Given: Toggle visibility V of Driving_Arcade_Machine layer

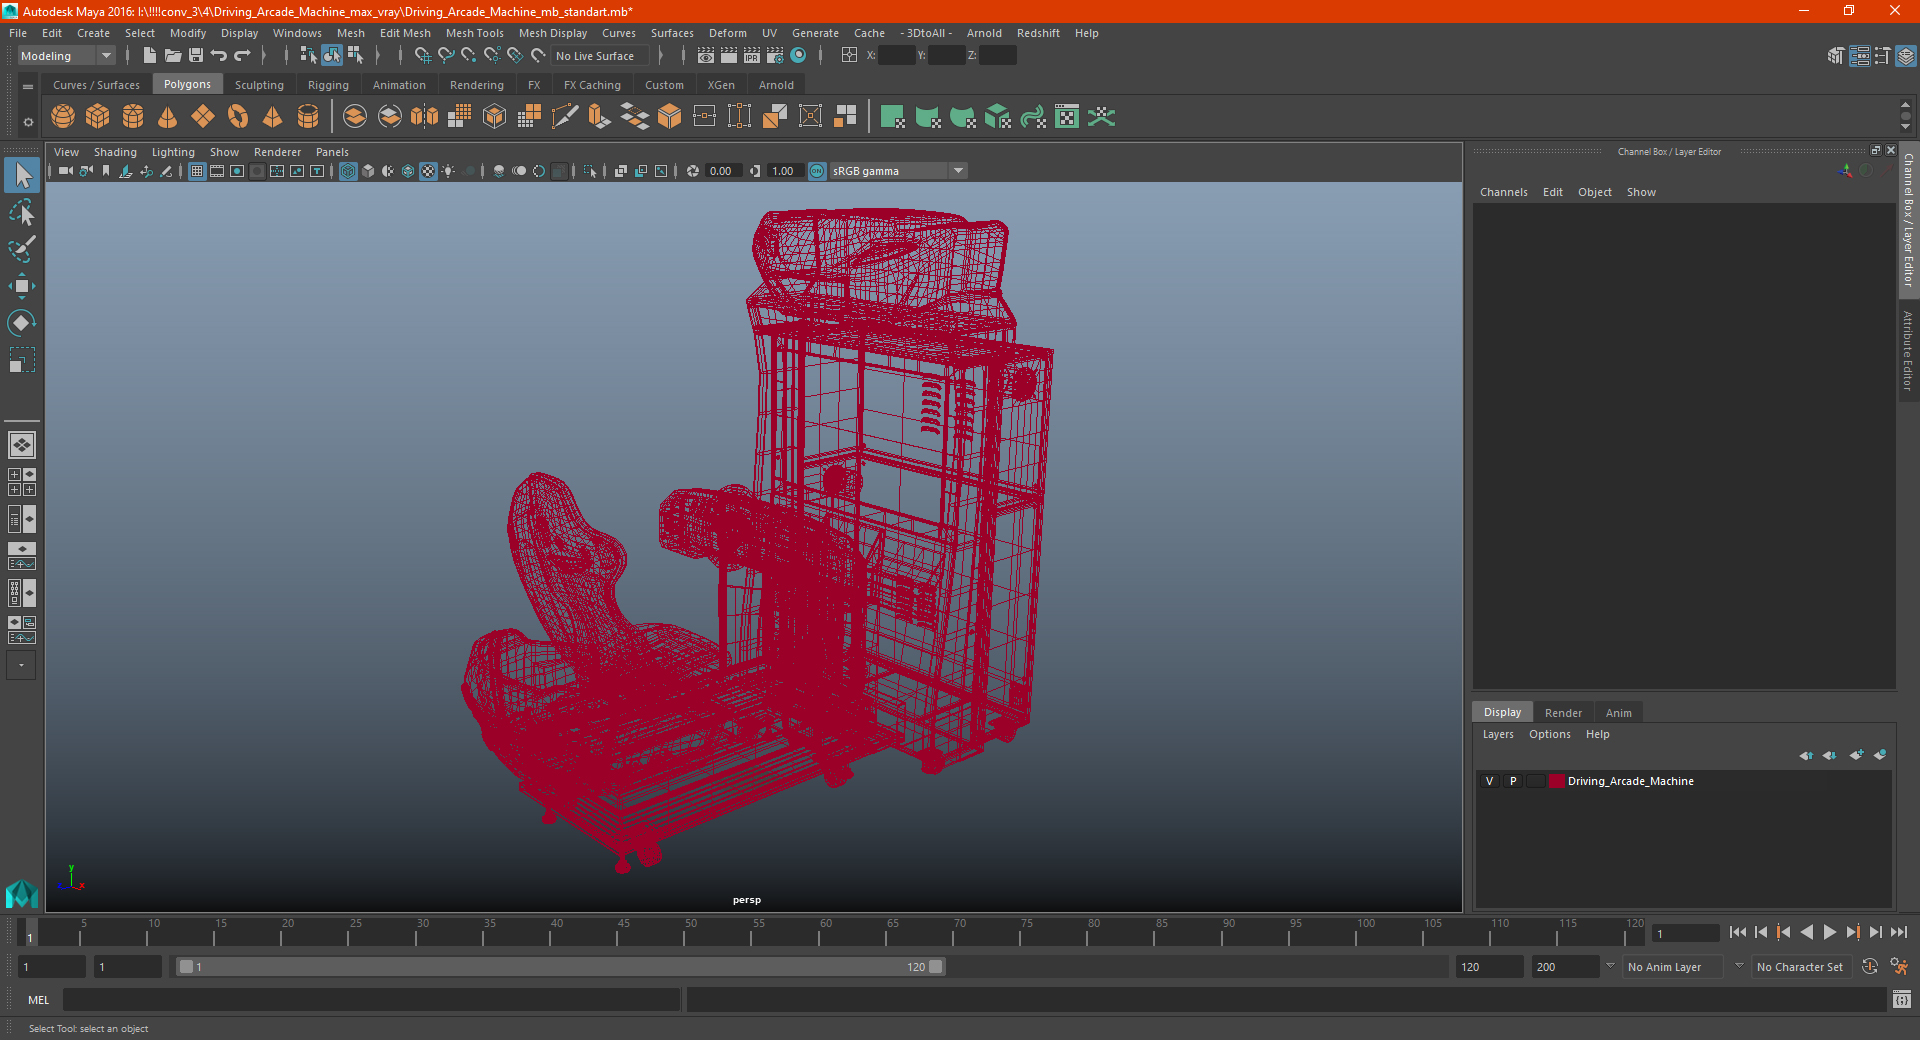Looking at the screenshot, I should (1489, 781).
